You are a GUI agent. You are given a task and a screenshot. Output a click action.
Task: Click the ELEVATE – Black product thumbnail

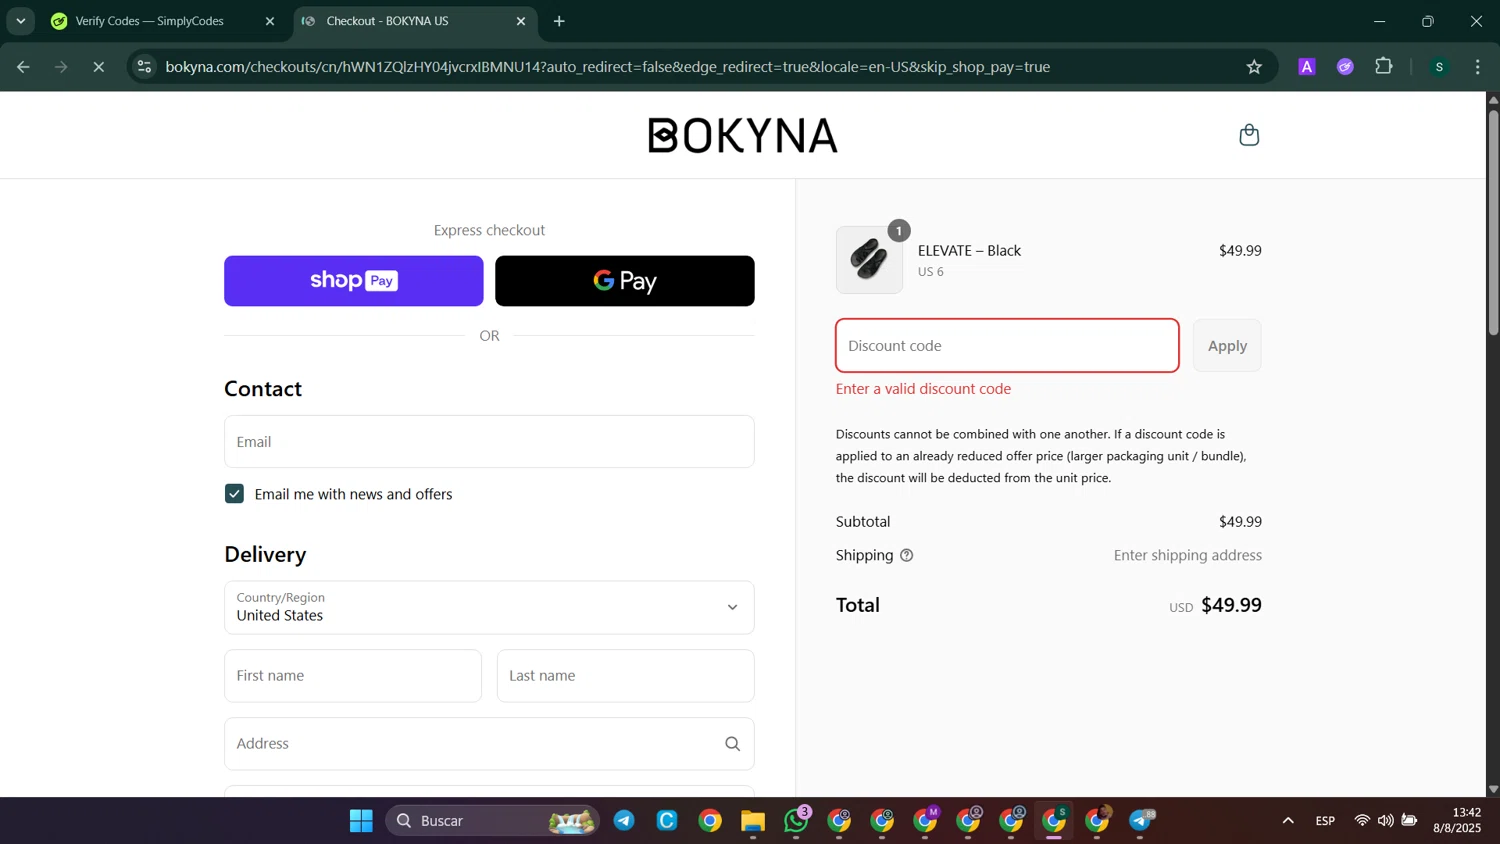(x=869, y=260)
